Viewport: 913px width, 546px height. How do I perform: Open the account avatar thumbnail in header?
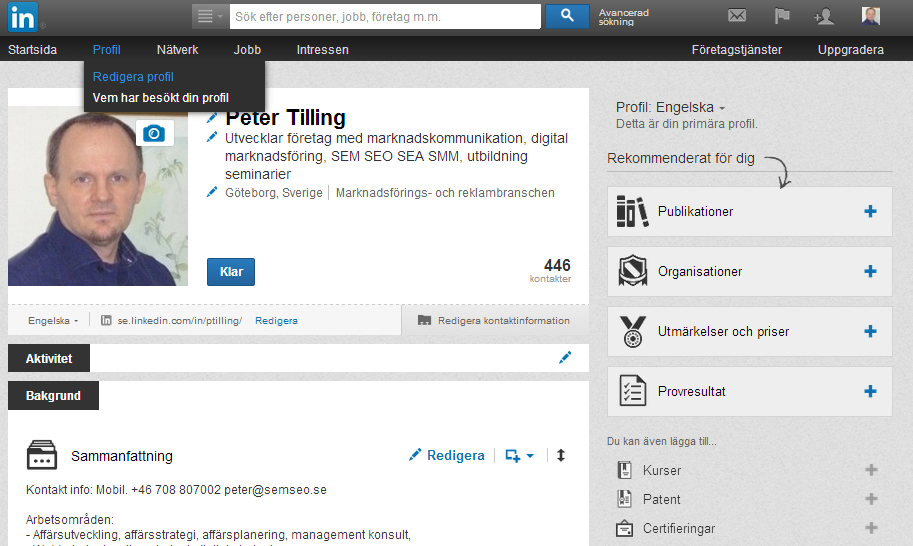pos(870,16)
